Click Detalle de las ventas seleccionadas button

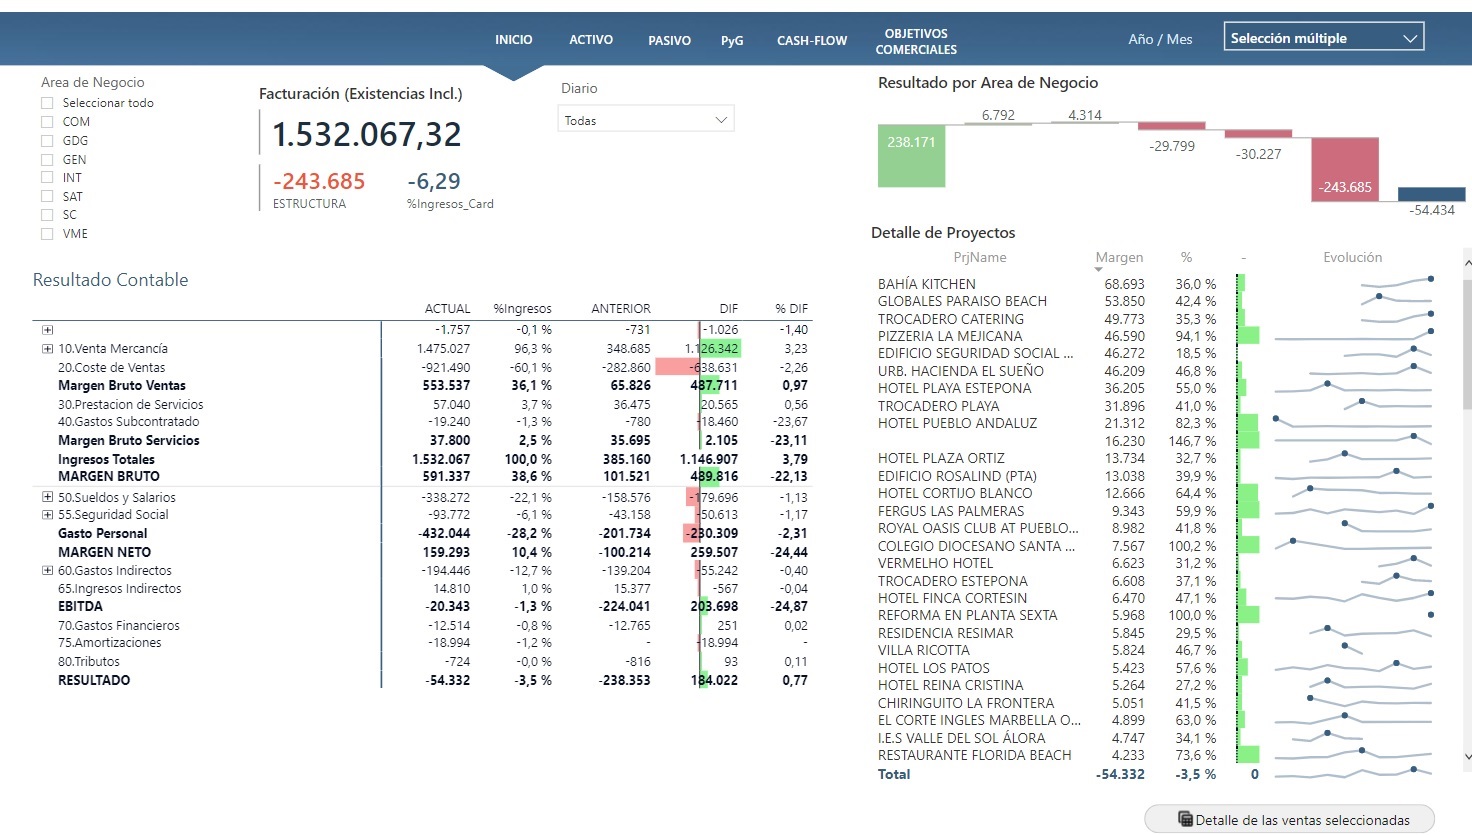tap(1290, 819)
